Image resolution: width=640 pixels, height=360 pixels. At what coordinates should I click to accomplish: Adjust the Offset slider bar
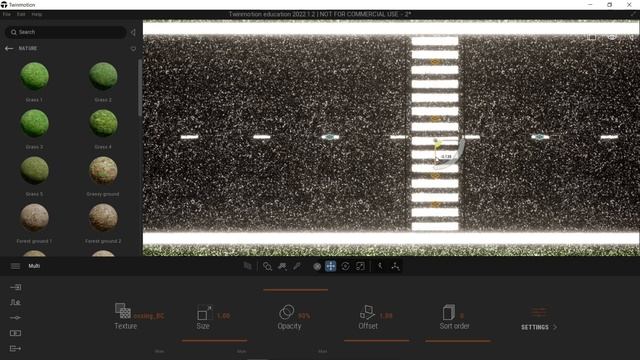pyautogui.click(x=376, y=340)
